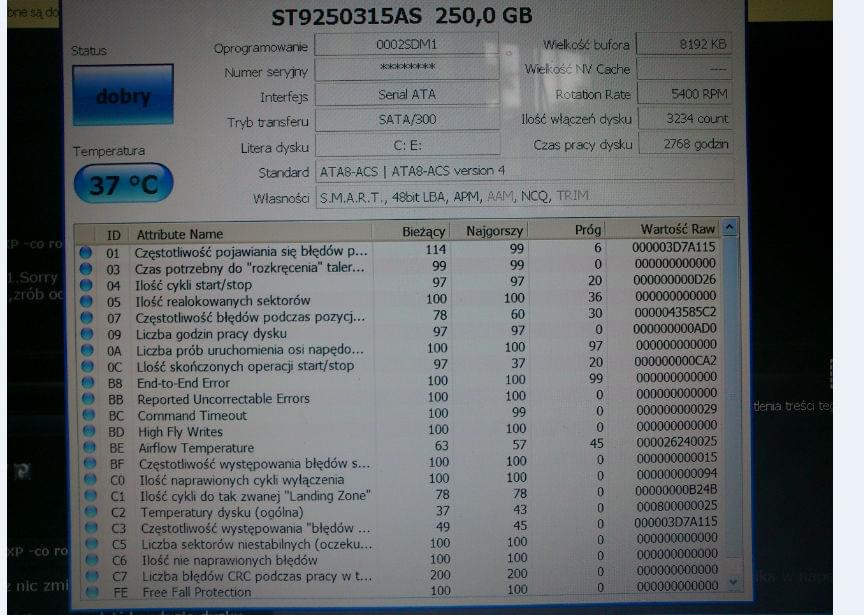The height and width of the screenshot is (615, 864).
Task: Click raw value 000026240025 of Airflow Temperature
Action: (677, 441)
